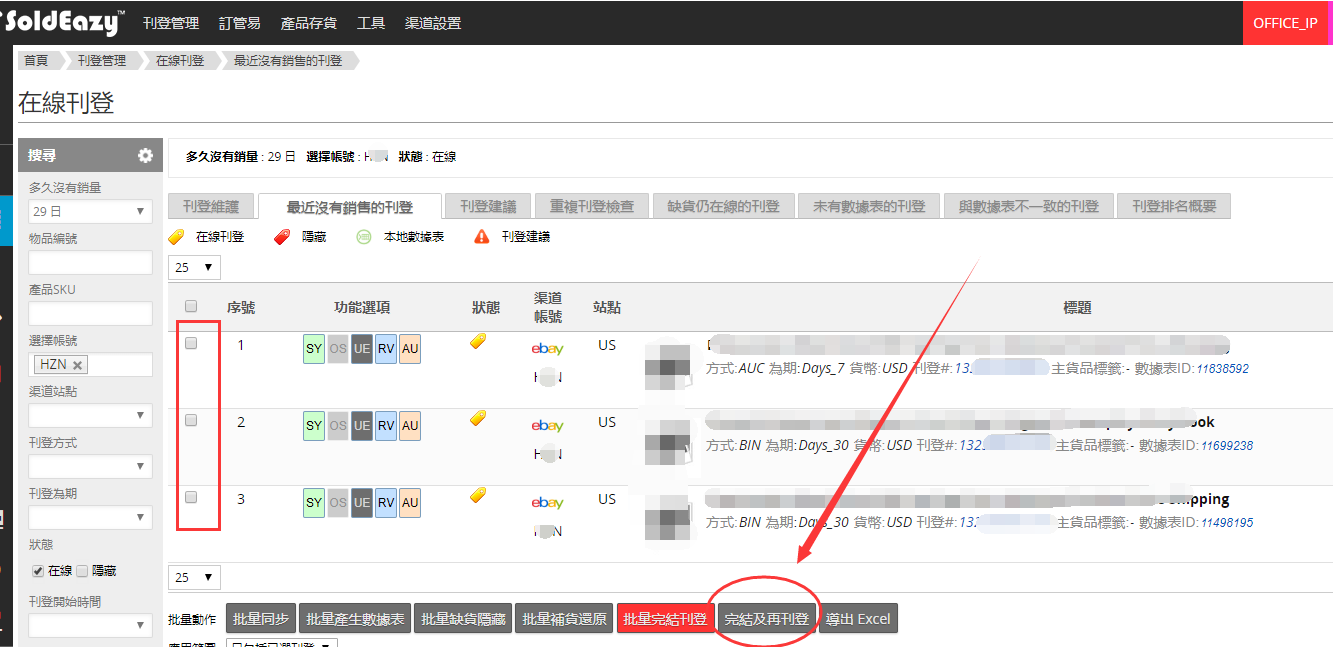This screenshot has height=647, width=1333.
Task: Open the 多久沒有銷量 29 日 dropdown
Action: click(x=90, y=211)
